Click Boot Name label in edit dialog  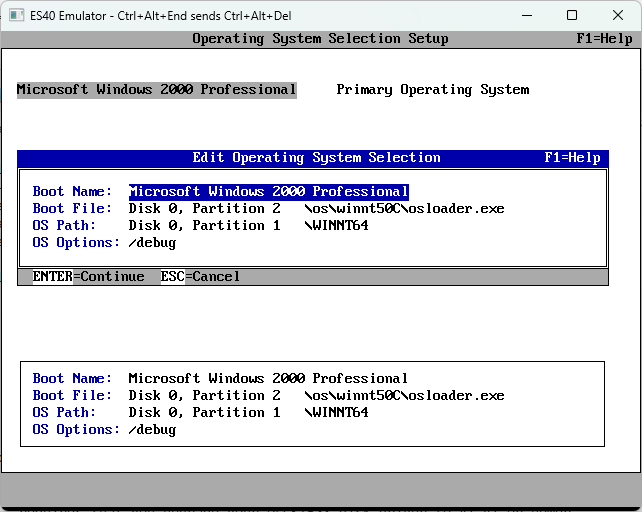pos(72,192)
